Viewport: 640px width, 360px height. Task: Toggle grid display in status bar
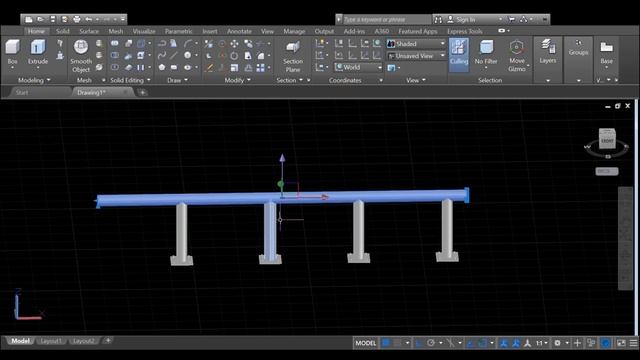[386, 343]
